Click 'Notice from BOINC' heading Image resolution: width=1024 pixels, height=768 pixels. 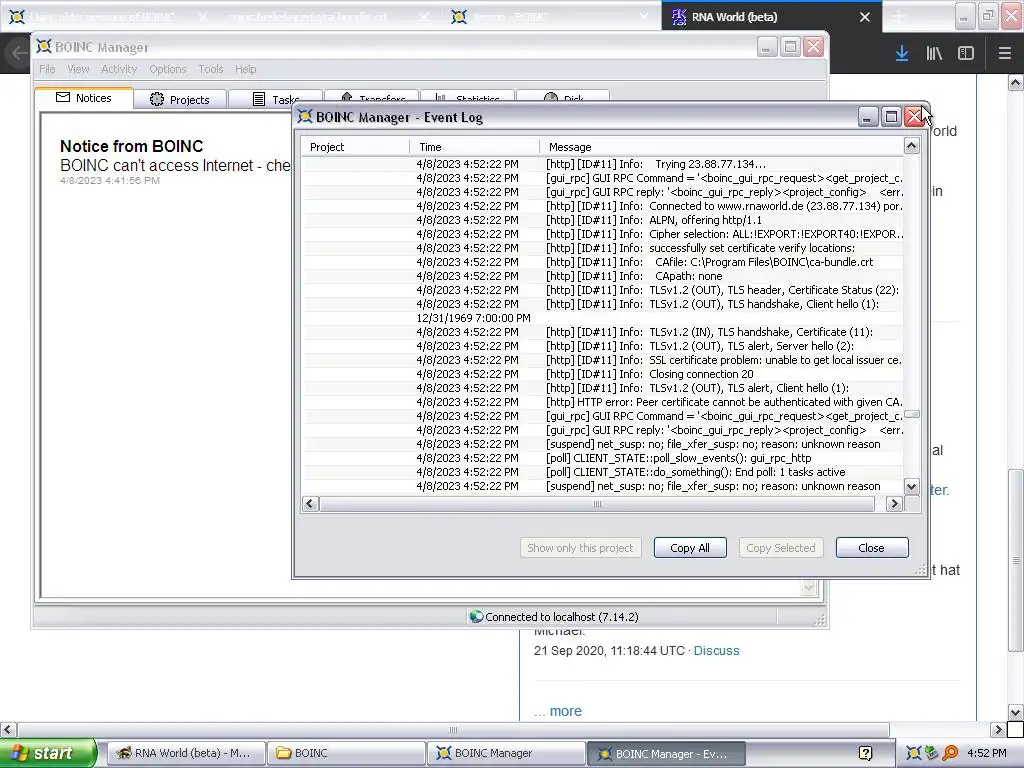131,146
